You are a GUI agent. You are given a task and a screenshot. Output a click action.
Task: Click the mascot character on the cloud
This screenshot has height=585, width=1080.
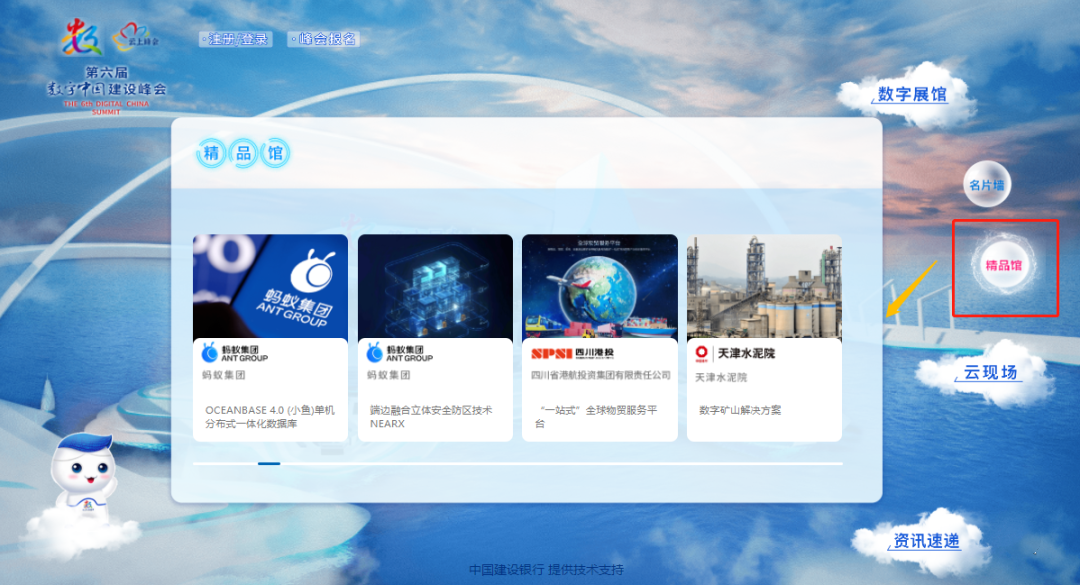click(x=83, y=473)
